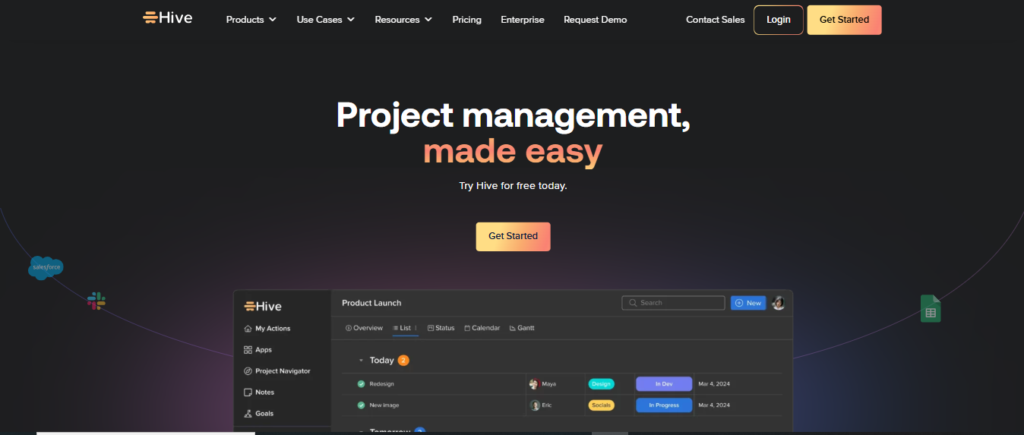Click the plus icon on the New button
This screenshot has width=1024, height=435.
tap(739, 303)
